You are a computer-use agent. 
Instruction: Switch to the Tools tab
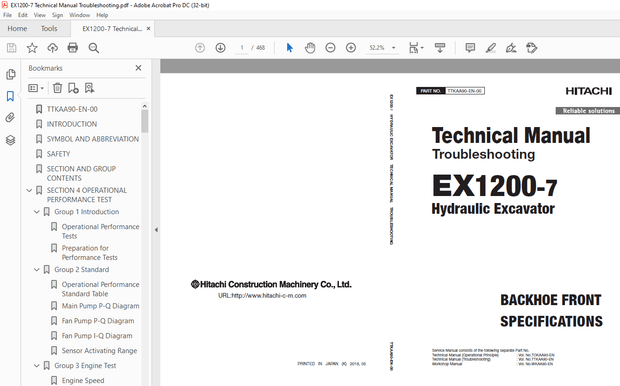(49, 28)
